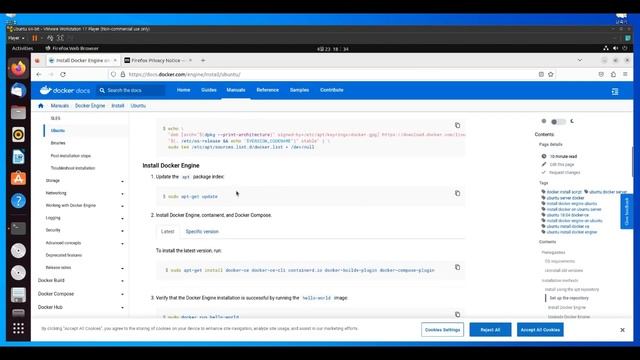This screenshot has width=640, height=360.
Task: Open the Terminal from the dock
Action: (x=18, y=228)
